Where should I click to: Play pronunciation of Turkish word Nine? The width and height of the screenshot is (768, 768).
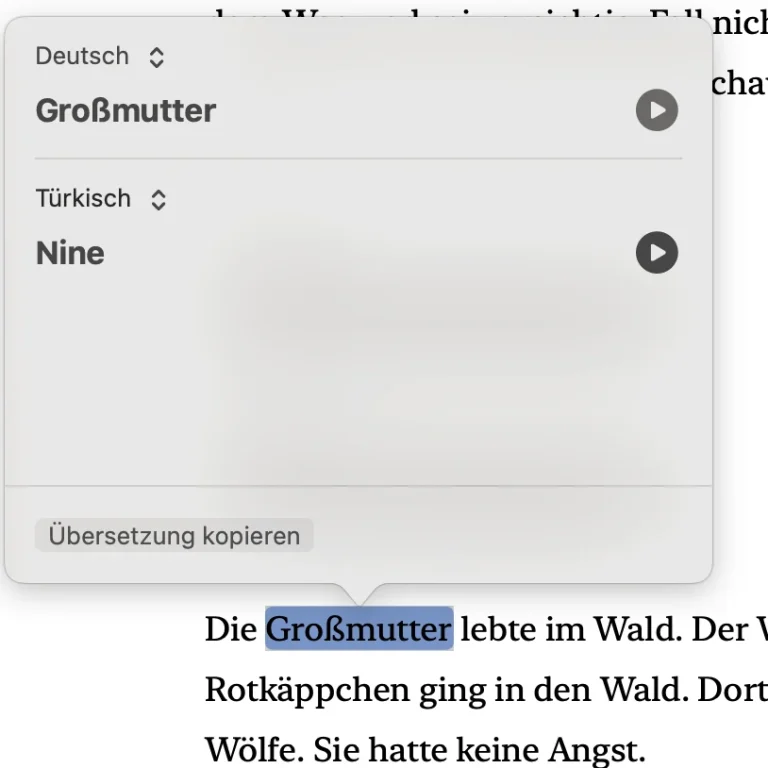tap(656, 252)
